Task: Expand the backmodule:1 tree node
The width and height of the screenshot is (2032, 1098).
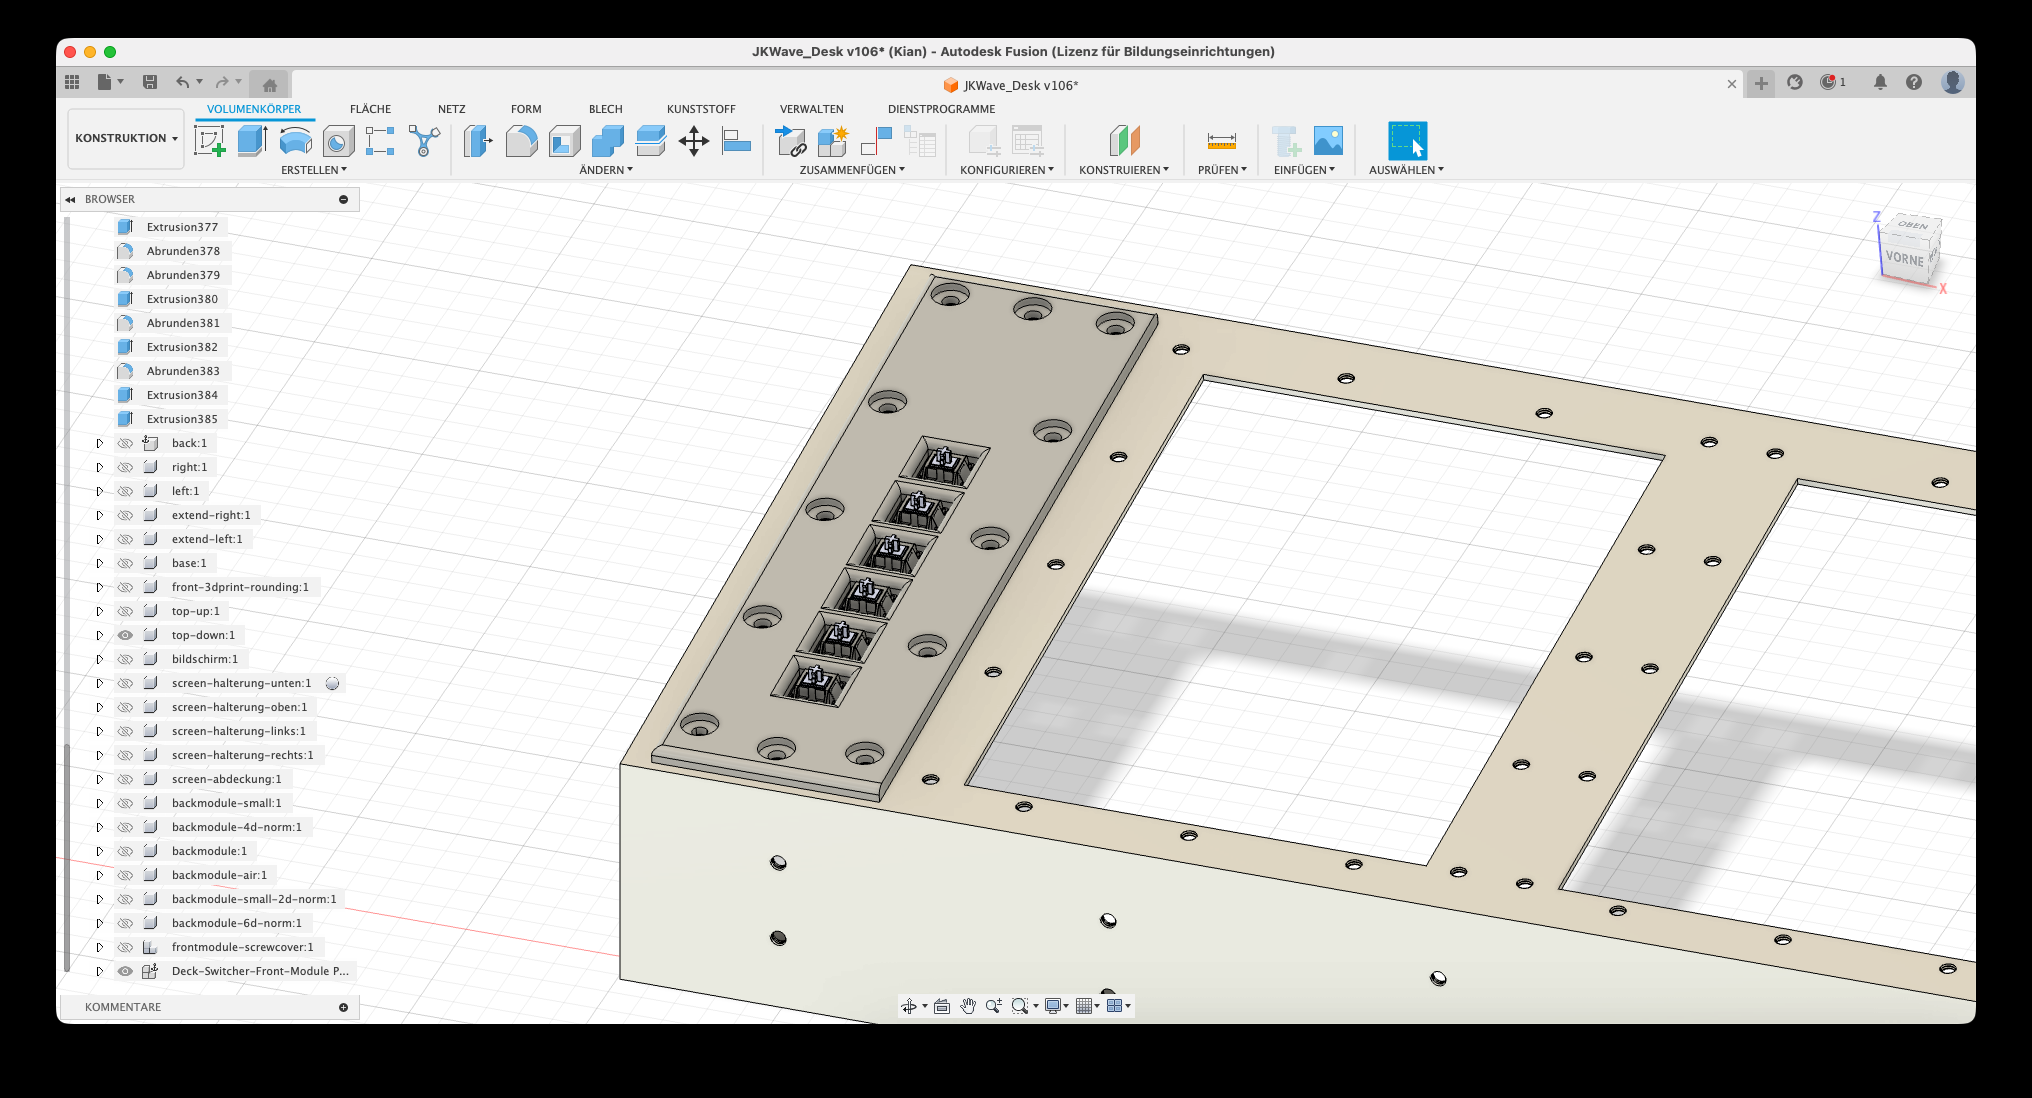Action: (x=99, y=851)
